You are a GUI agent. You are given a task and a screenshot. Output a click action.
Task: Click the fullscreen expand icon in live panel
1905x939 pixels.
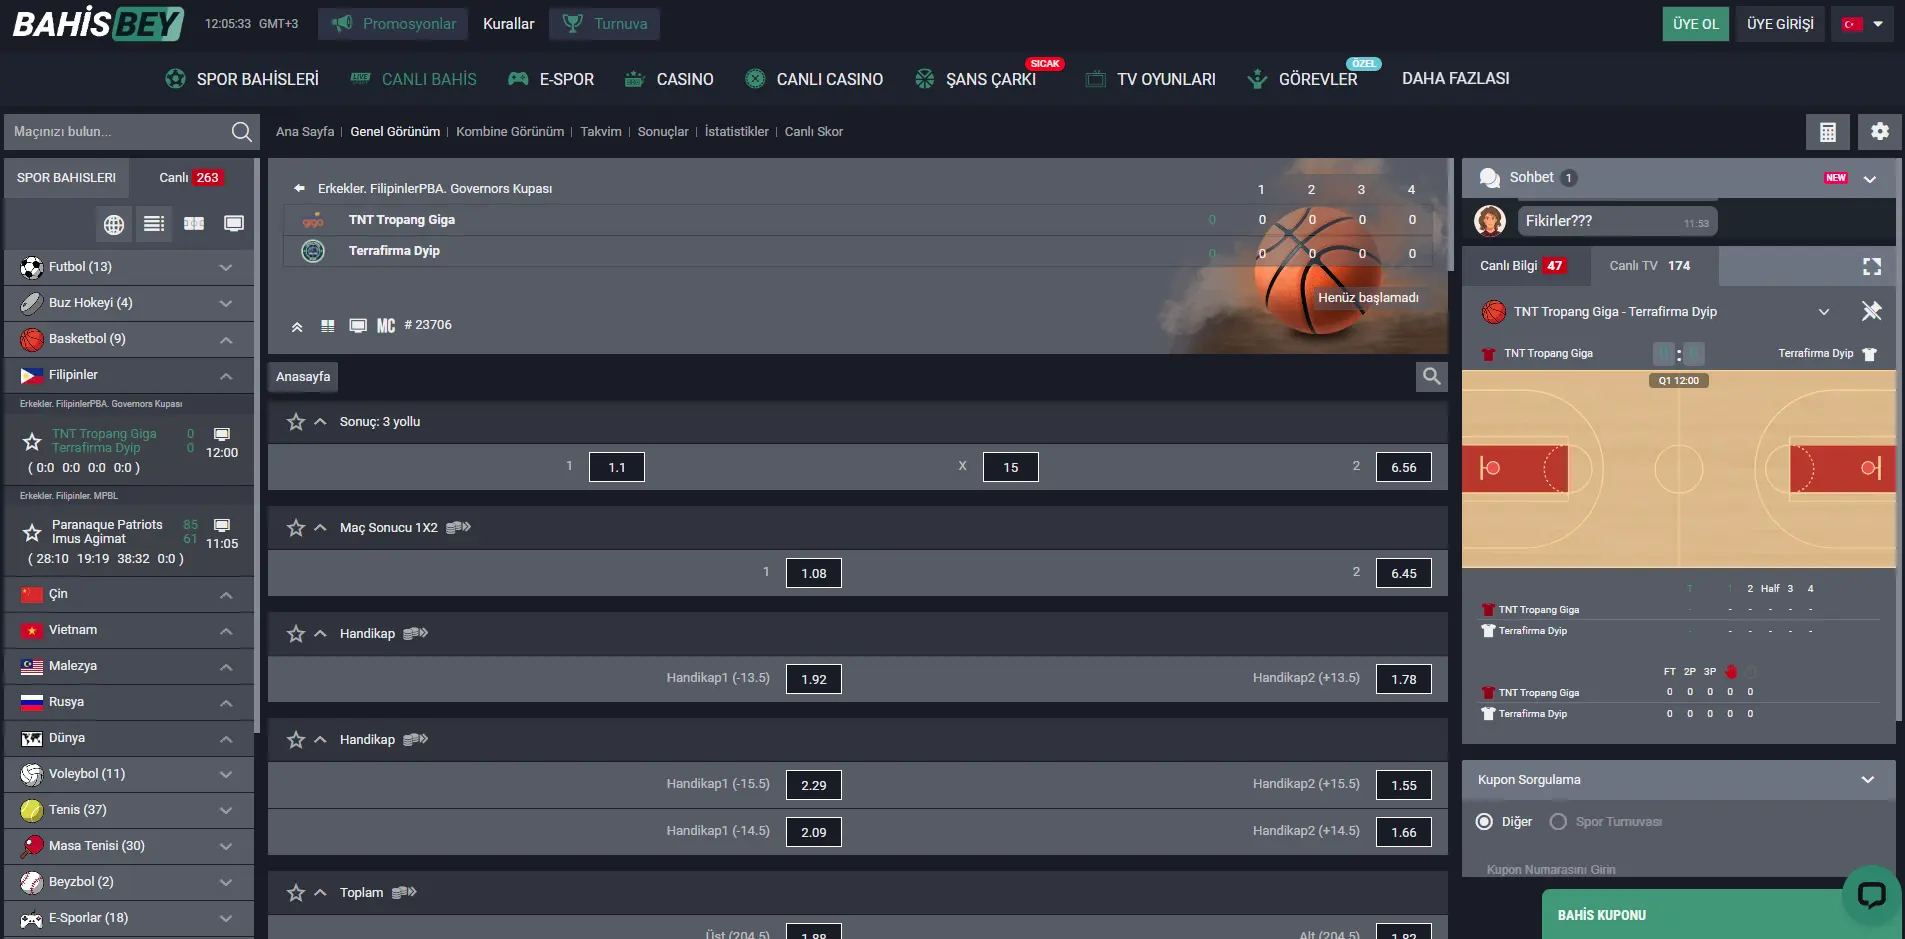point(1872,266)
